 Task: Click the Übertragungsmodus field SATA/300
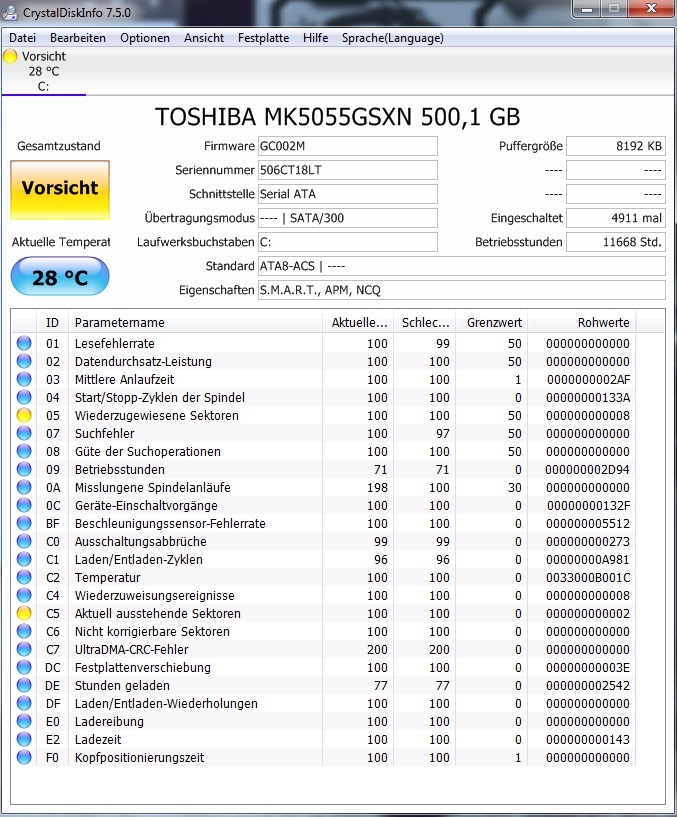pyautogui.click(x=348, y=218)
